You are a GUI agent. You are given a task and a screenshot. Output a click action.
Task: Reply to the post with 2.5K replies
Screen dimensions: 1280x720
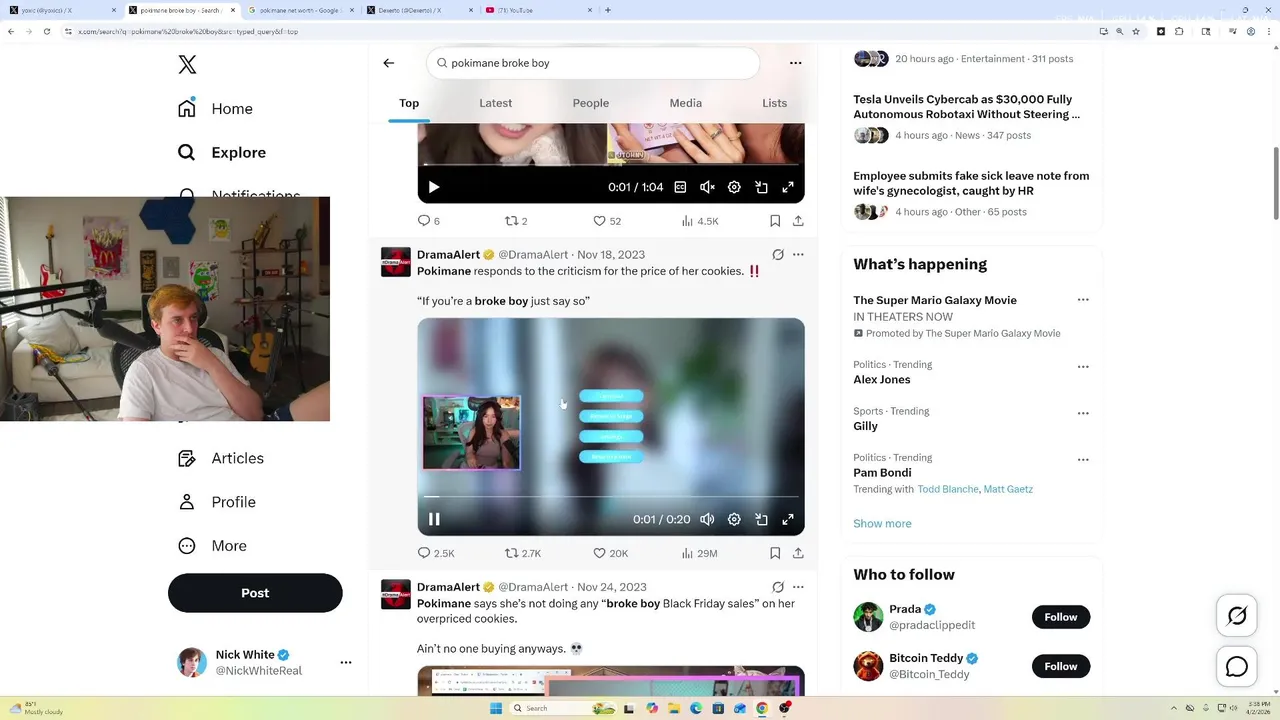click(435, 553)
